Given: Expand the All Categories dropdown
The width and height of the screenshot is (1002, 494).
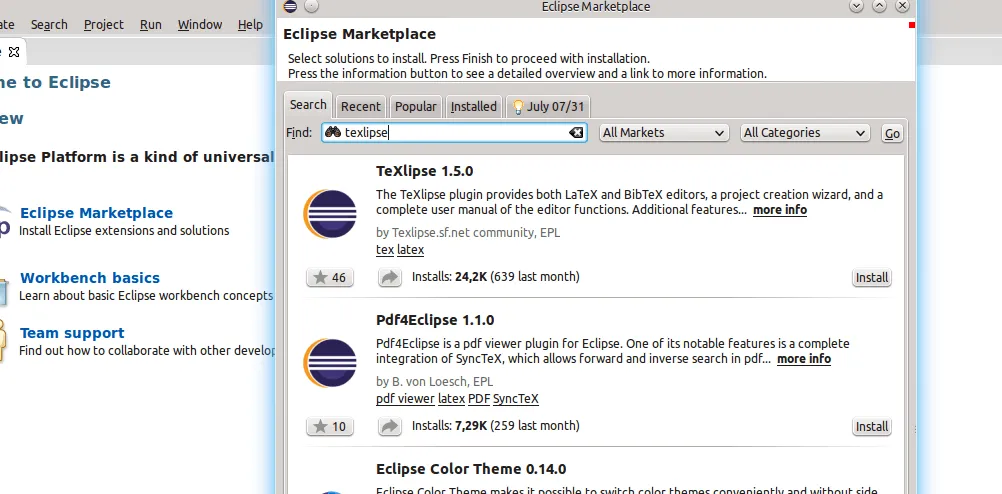Looking at the screenshot, I should coord(805,133).
